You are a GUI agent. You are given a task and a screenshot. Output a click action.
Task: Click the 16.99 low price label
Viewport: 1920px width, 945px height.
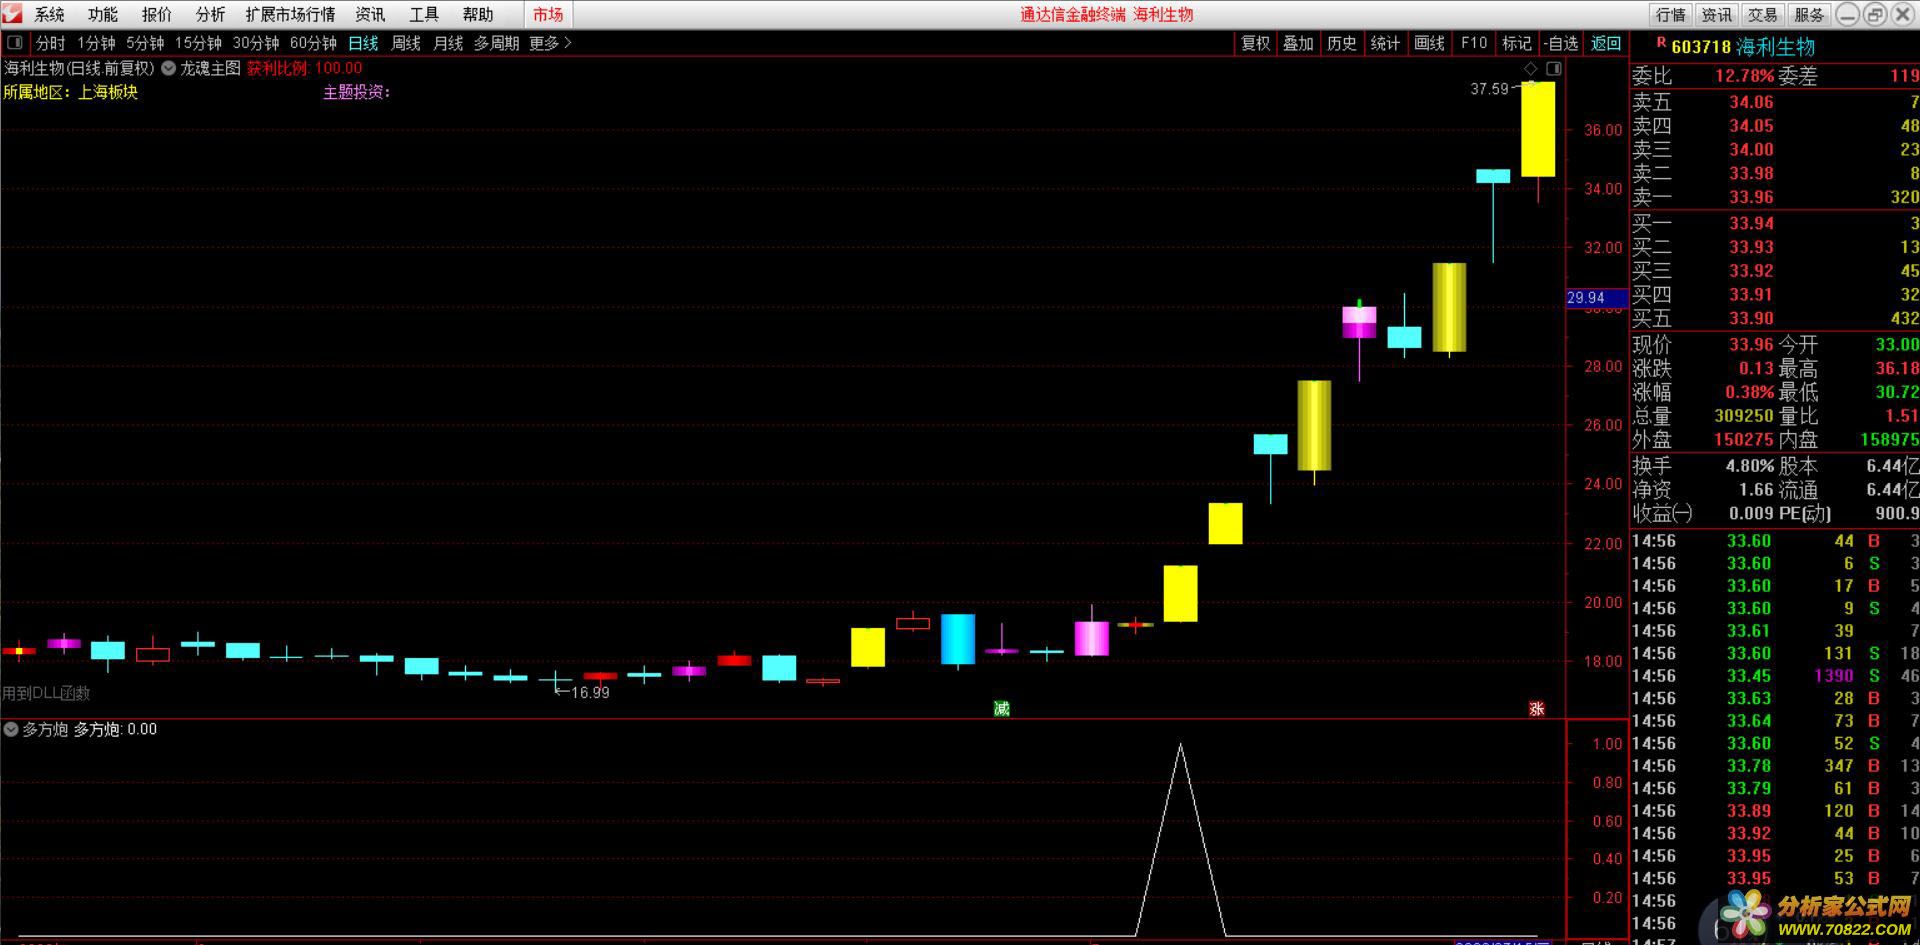pyautogui.click(x=590, y=692)
